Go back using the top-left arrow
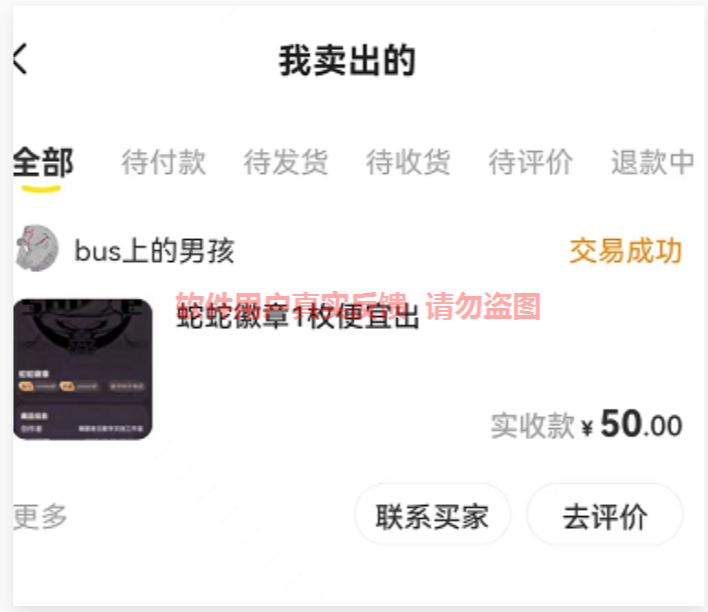This screenshot has height=612, width=708. pos(20,59)
